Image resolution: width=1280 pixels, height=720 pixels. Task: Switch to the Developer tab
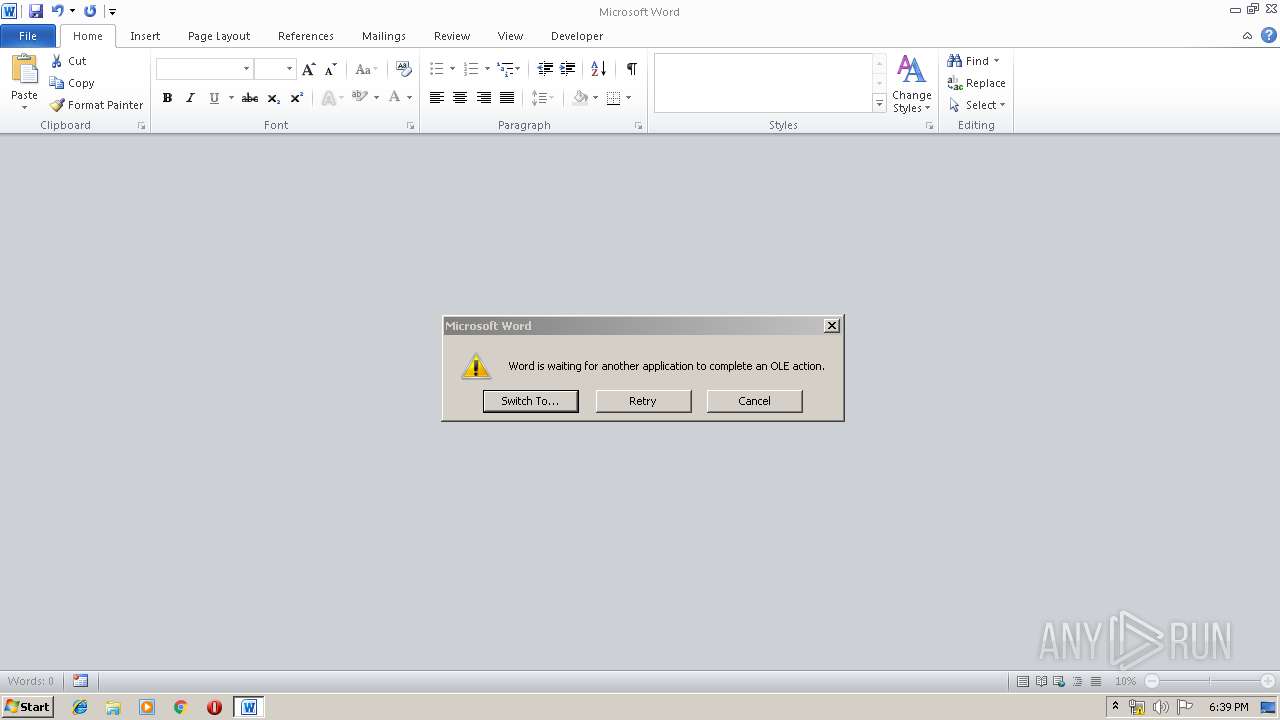click(577, 36)
